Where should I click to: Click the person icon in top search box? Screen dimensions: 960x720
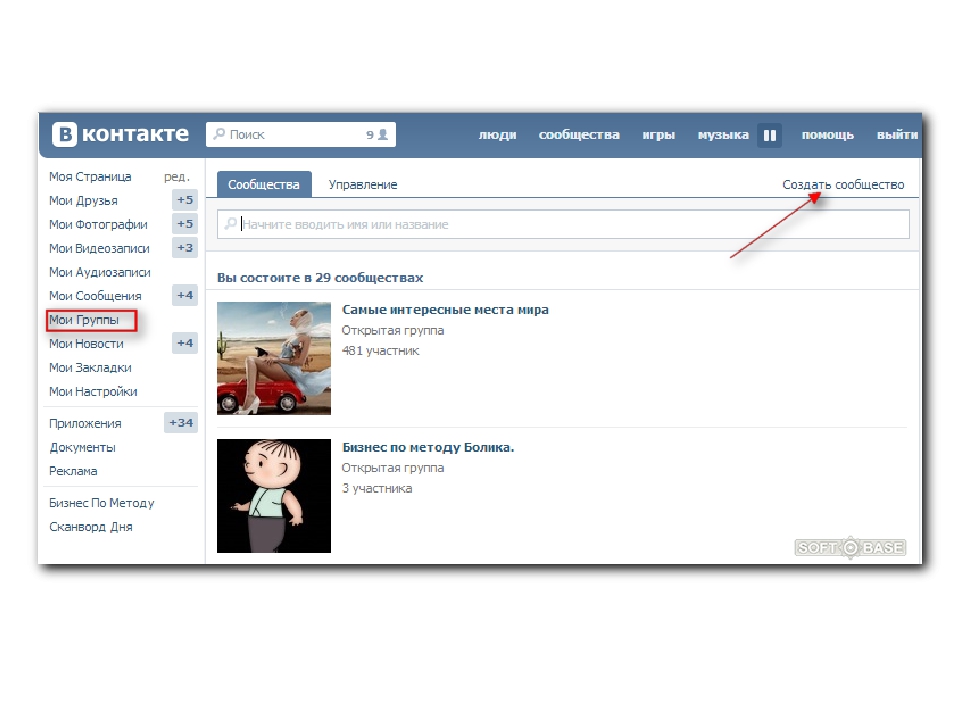pyautogui.click(x=383, y=135)
